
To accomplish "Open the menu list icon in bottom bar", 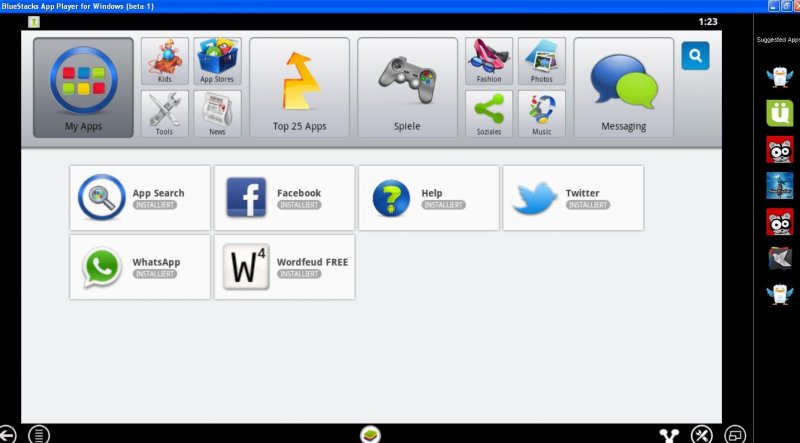I will [39, 435].
